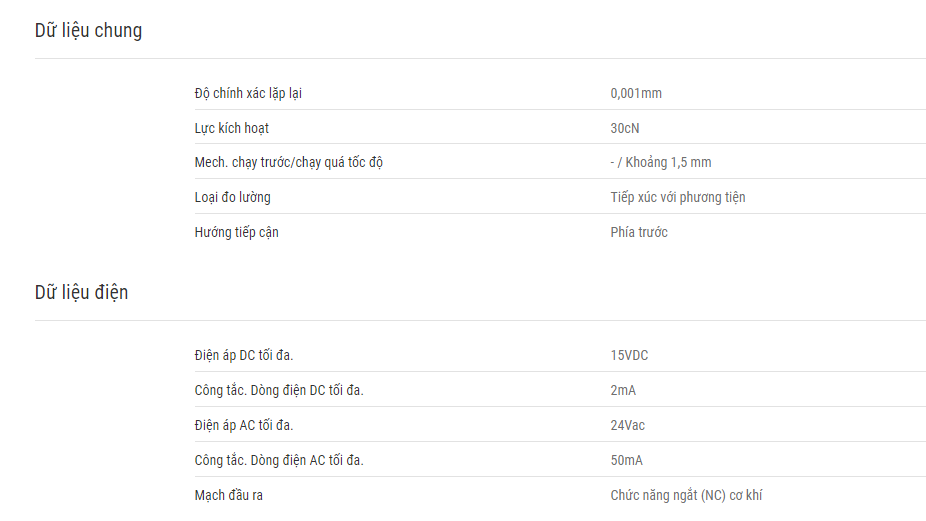Select the 'Độ chính xác lặp lại' label

pos(248,93)
